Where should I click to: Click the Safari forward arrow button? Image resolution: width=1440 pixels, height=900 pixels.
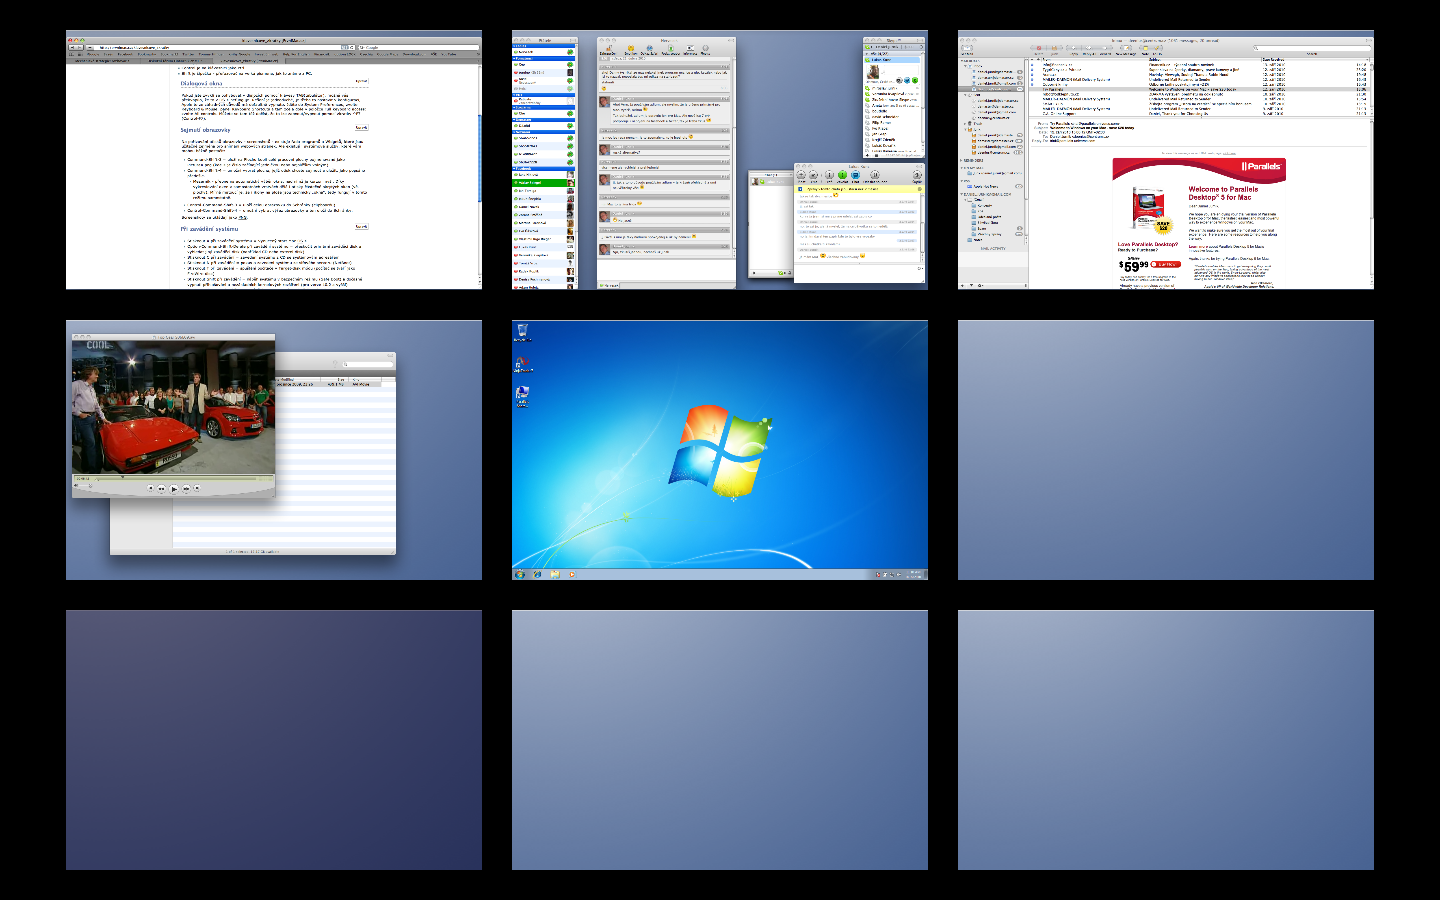80,47
